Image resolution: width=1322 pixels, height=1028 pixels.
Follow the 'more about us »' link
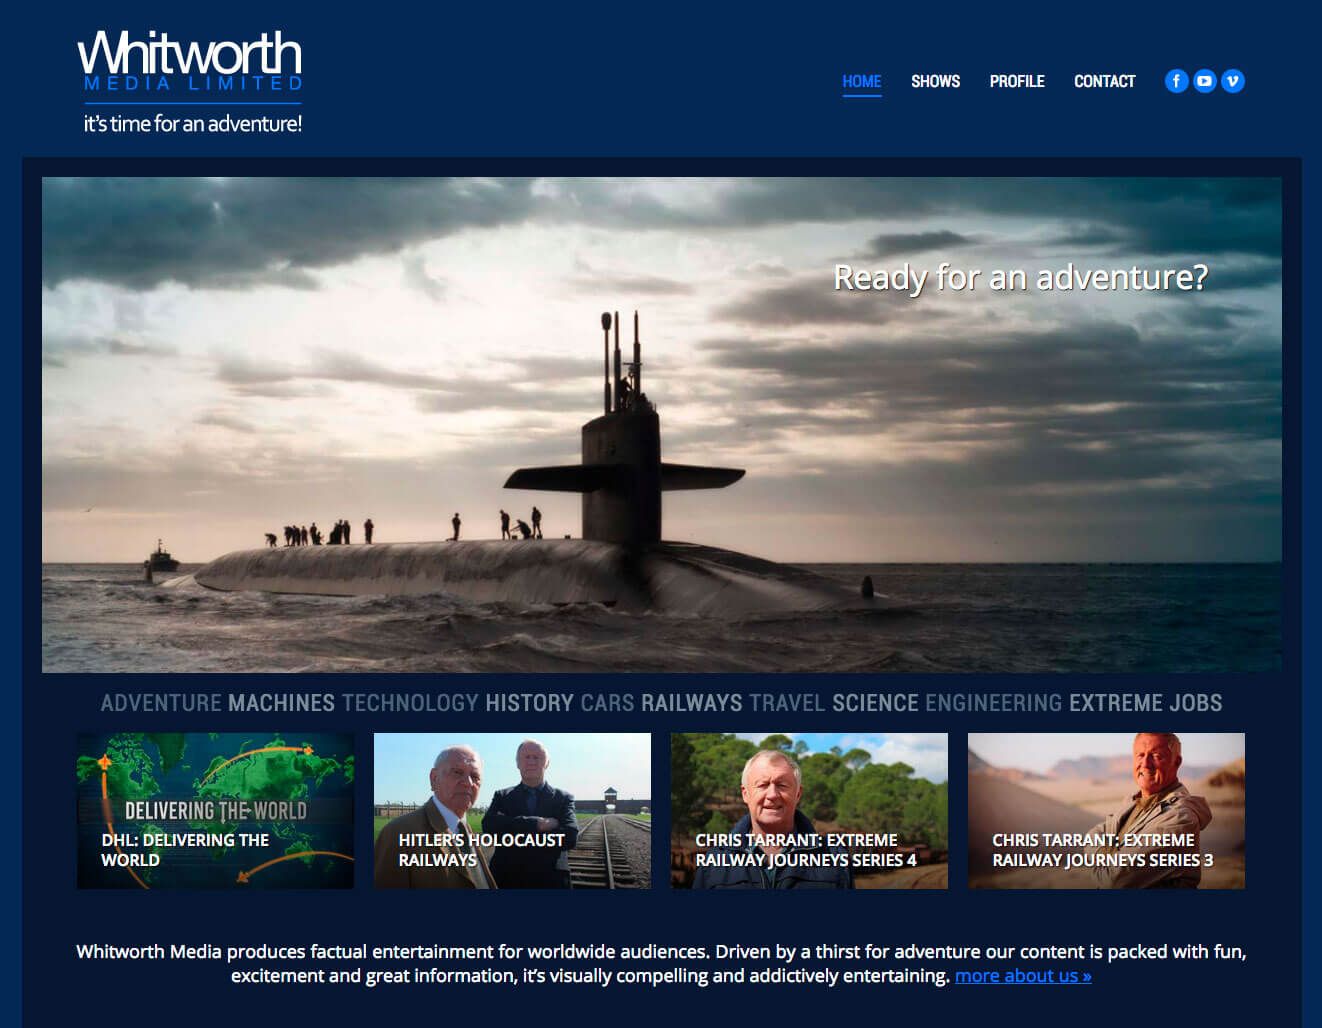[x=1023, y=976]
